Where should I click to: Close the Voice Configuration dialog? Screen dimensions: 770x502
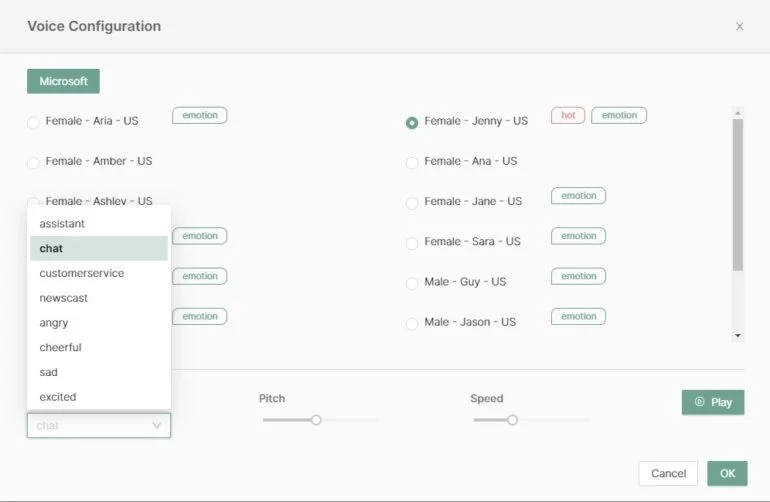pos(739,26)
